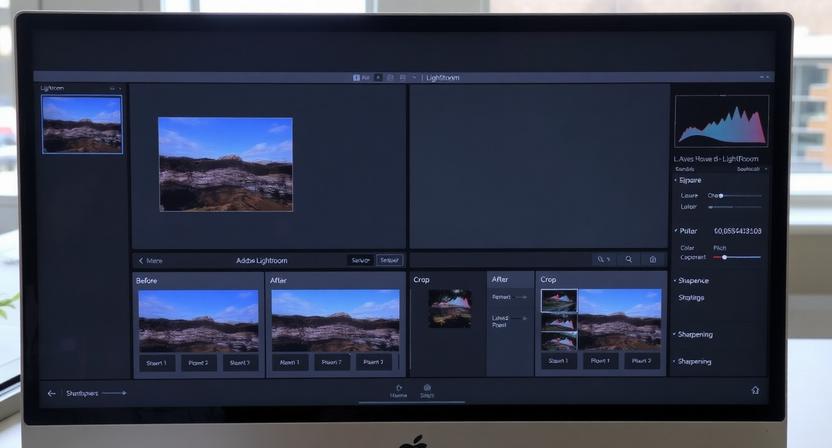Click the small image in the middle Crop panel
The image size is (832, 448).
(450, 308)
